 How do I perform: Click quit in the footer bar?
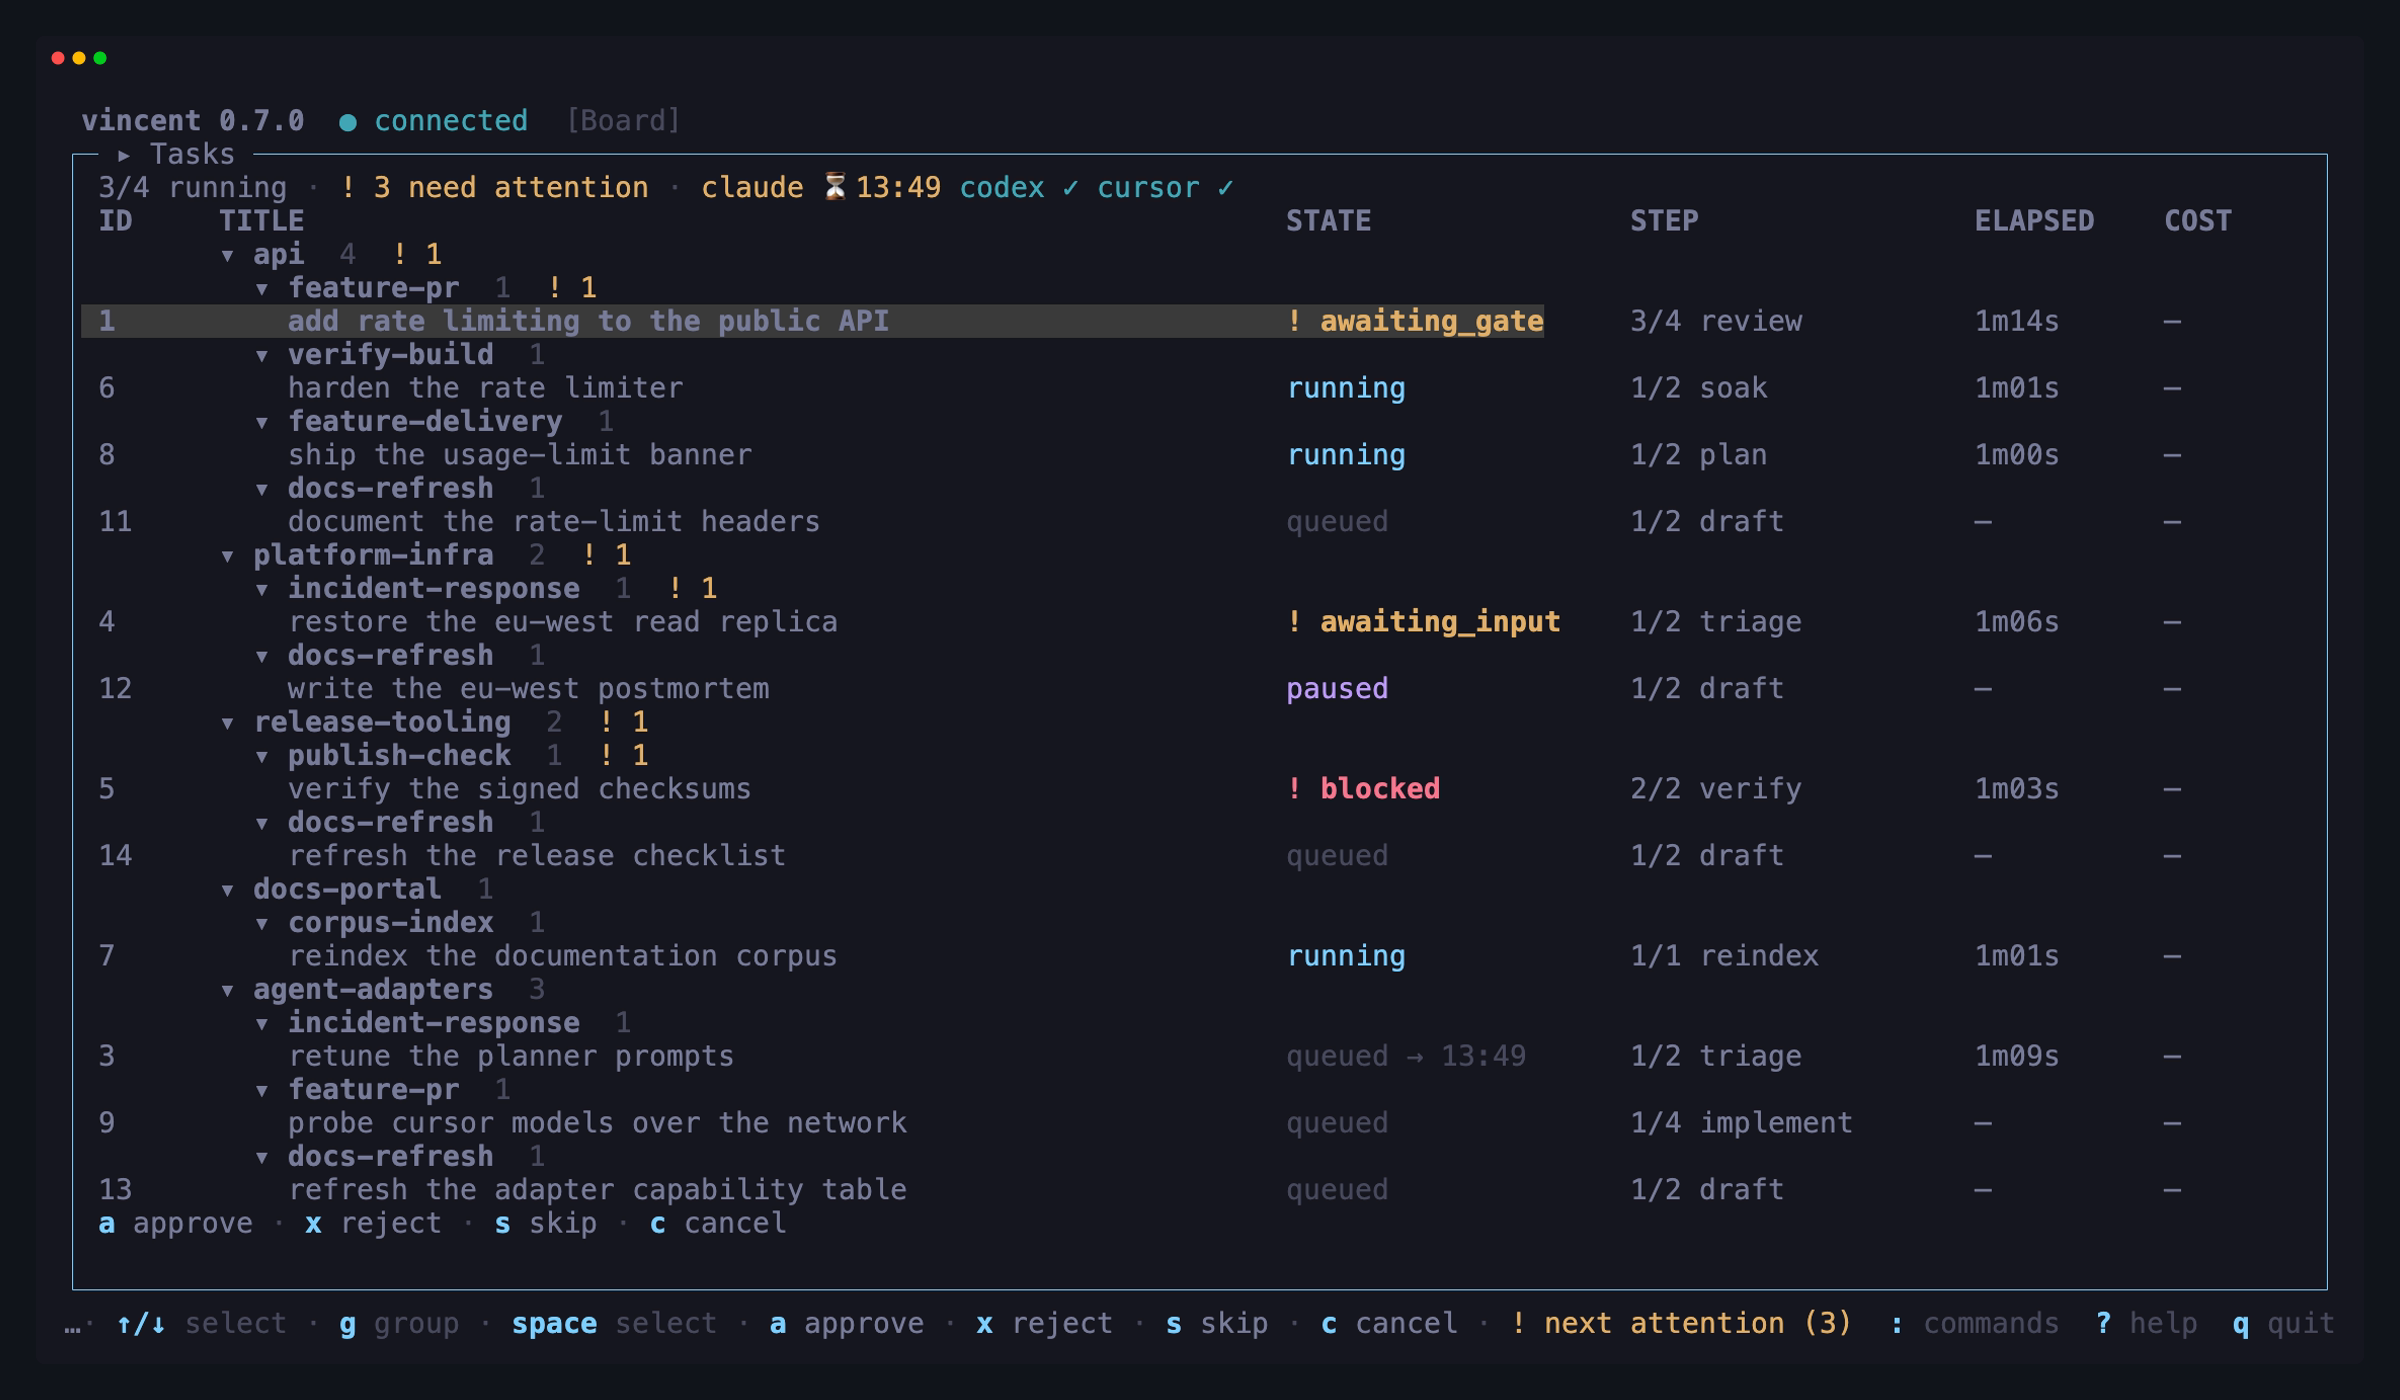pos(2284,1324)
